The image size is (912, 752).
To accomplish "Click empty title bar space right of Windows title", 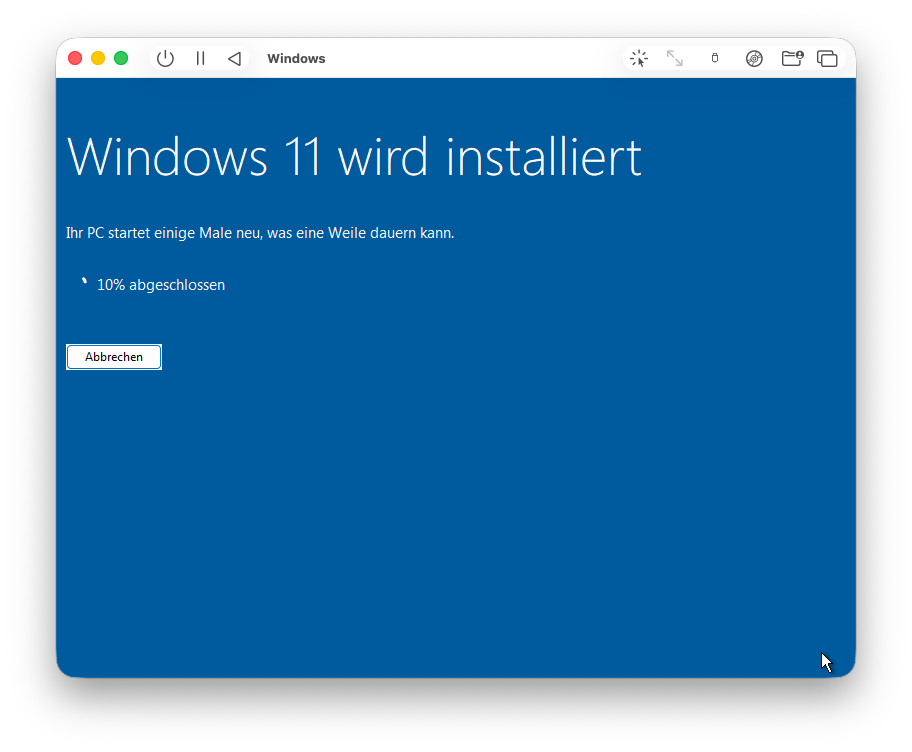I will point(470,59).
